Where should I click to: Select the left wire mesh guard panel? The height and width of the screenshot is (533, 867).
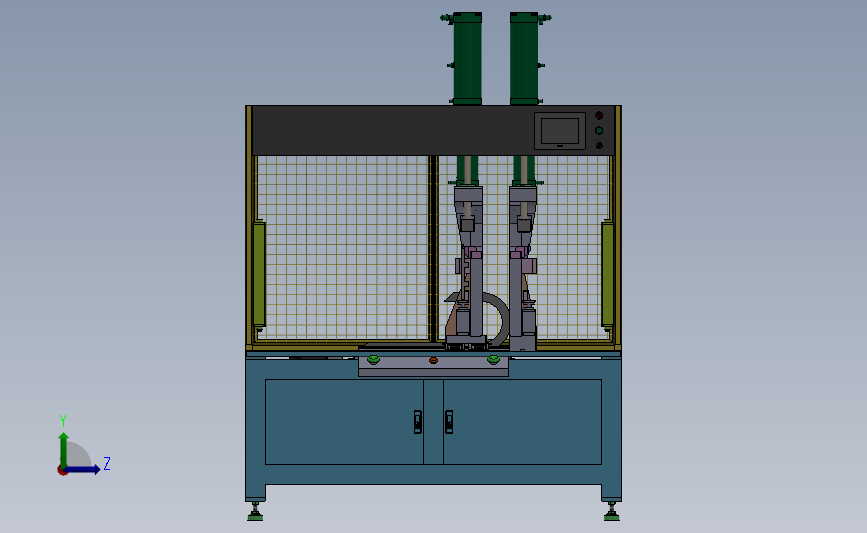pyautogui.click(x=343, y=248)
